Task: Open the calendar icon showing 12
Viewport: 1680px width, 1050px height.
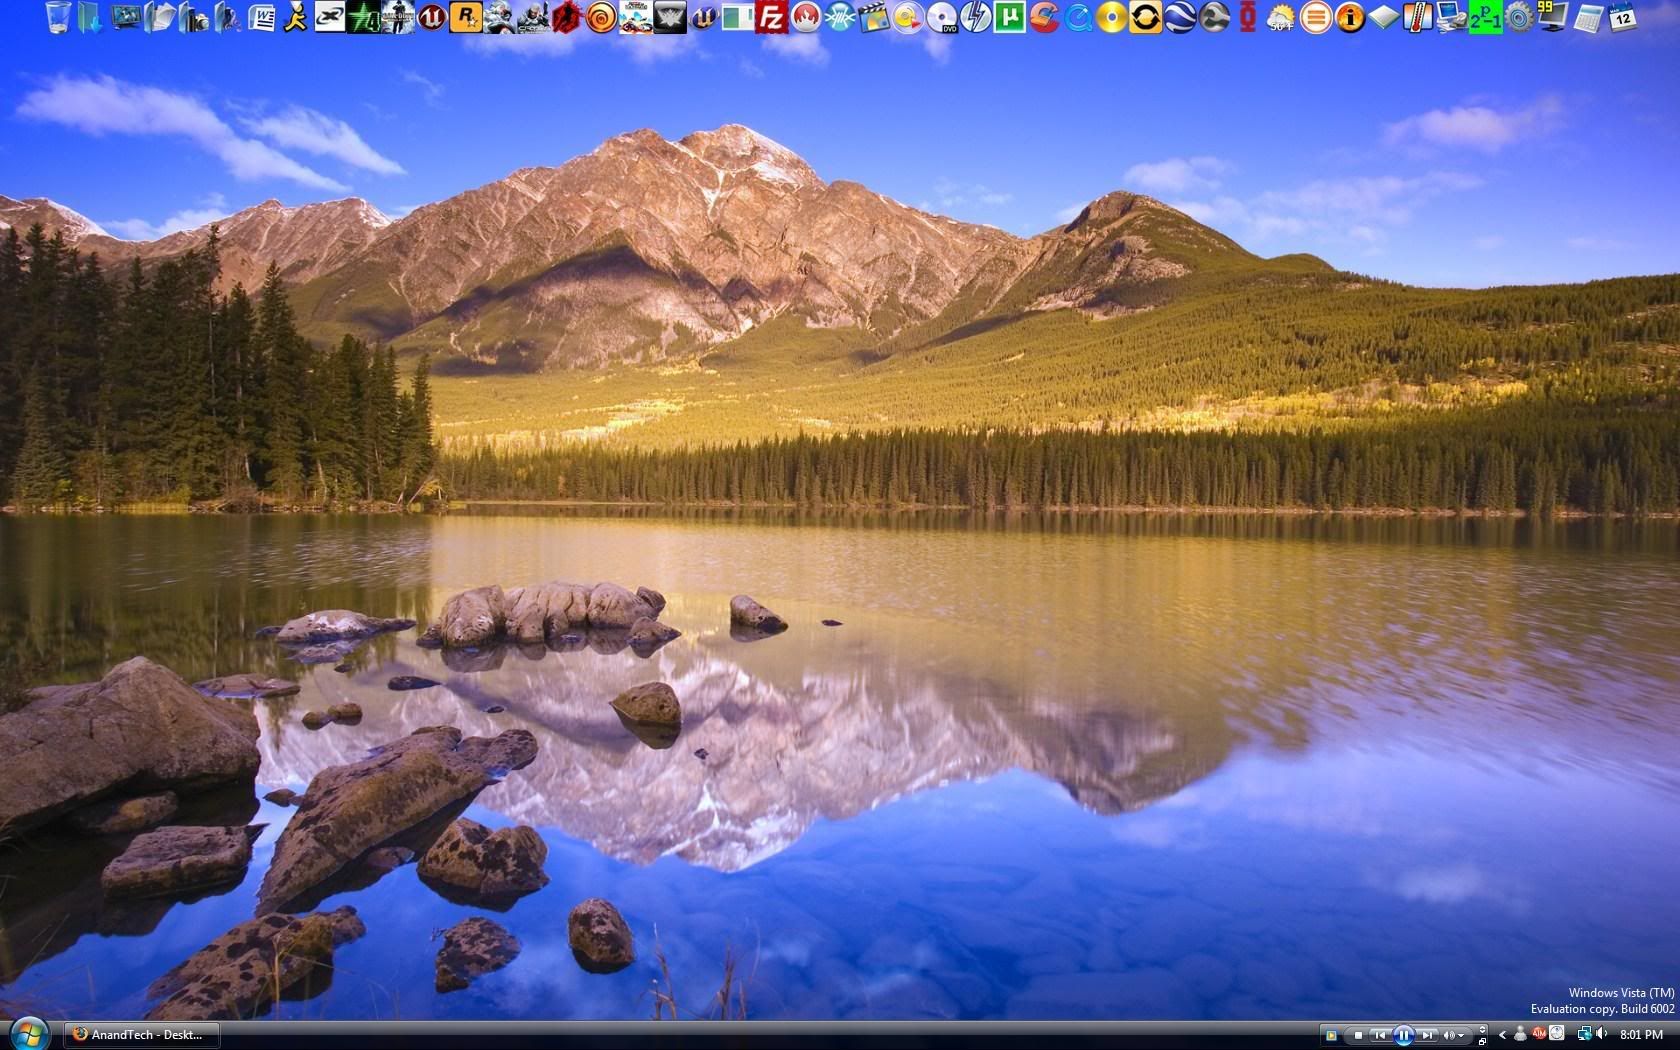Action: [1621, 17]
